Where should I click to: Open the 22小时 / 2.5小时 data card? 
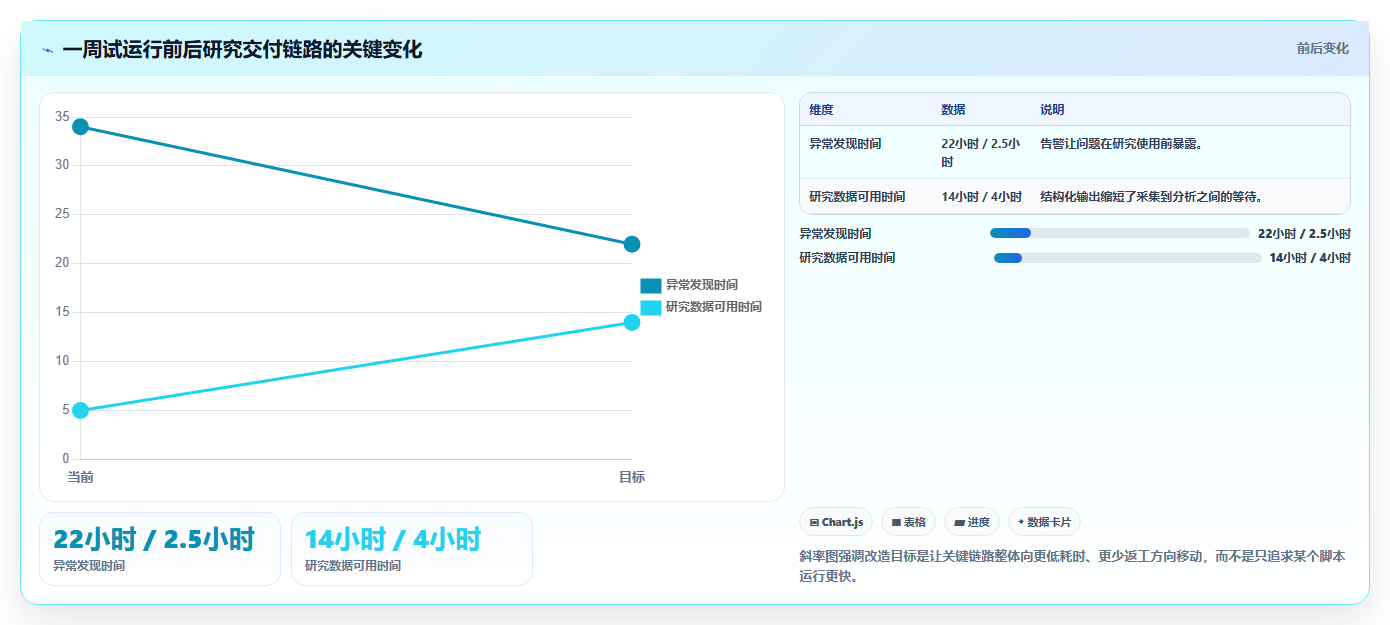[x=160, y=549]
